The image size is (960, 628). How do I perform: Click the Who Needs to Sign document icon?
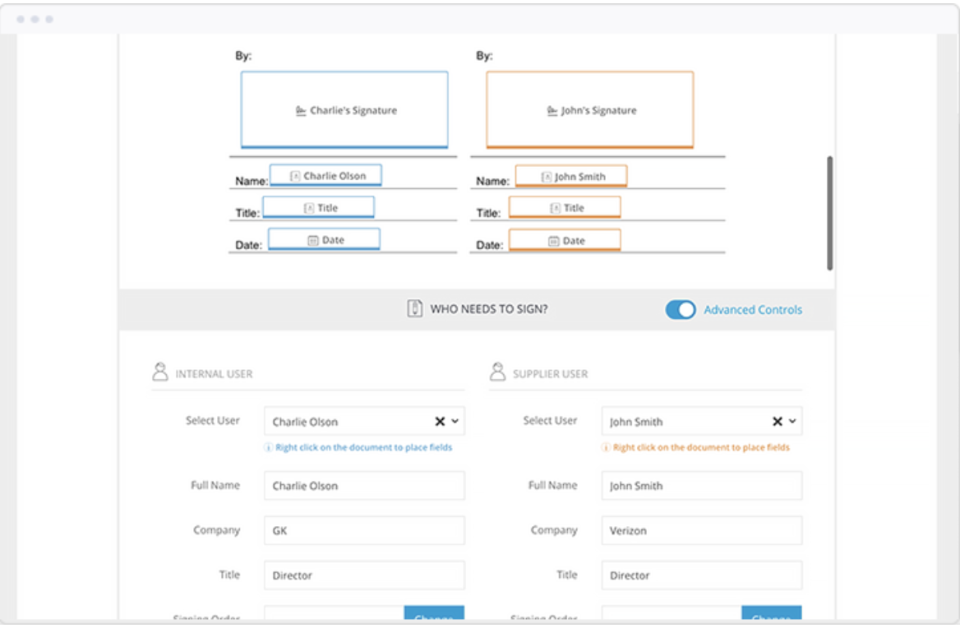(415, 309)
